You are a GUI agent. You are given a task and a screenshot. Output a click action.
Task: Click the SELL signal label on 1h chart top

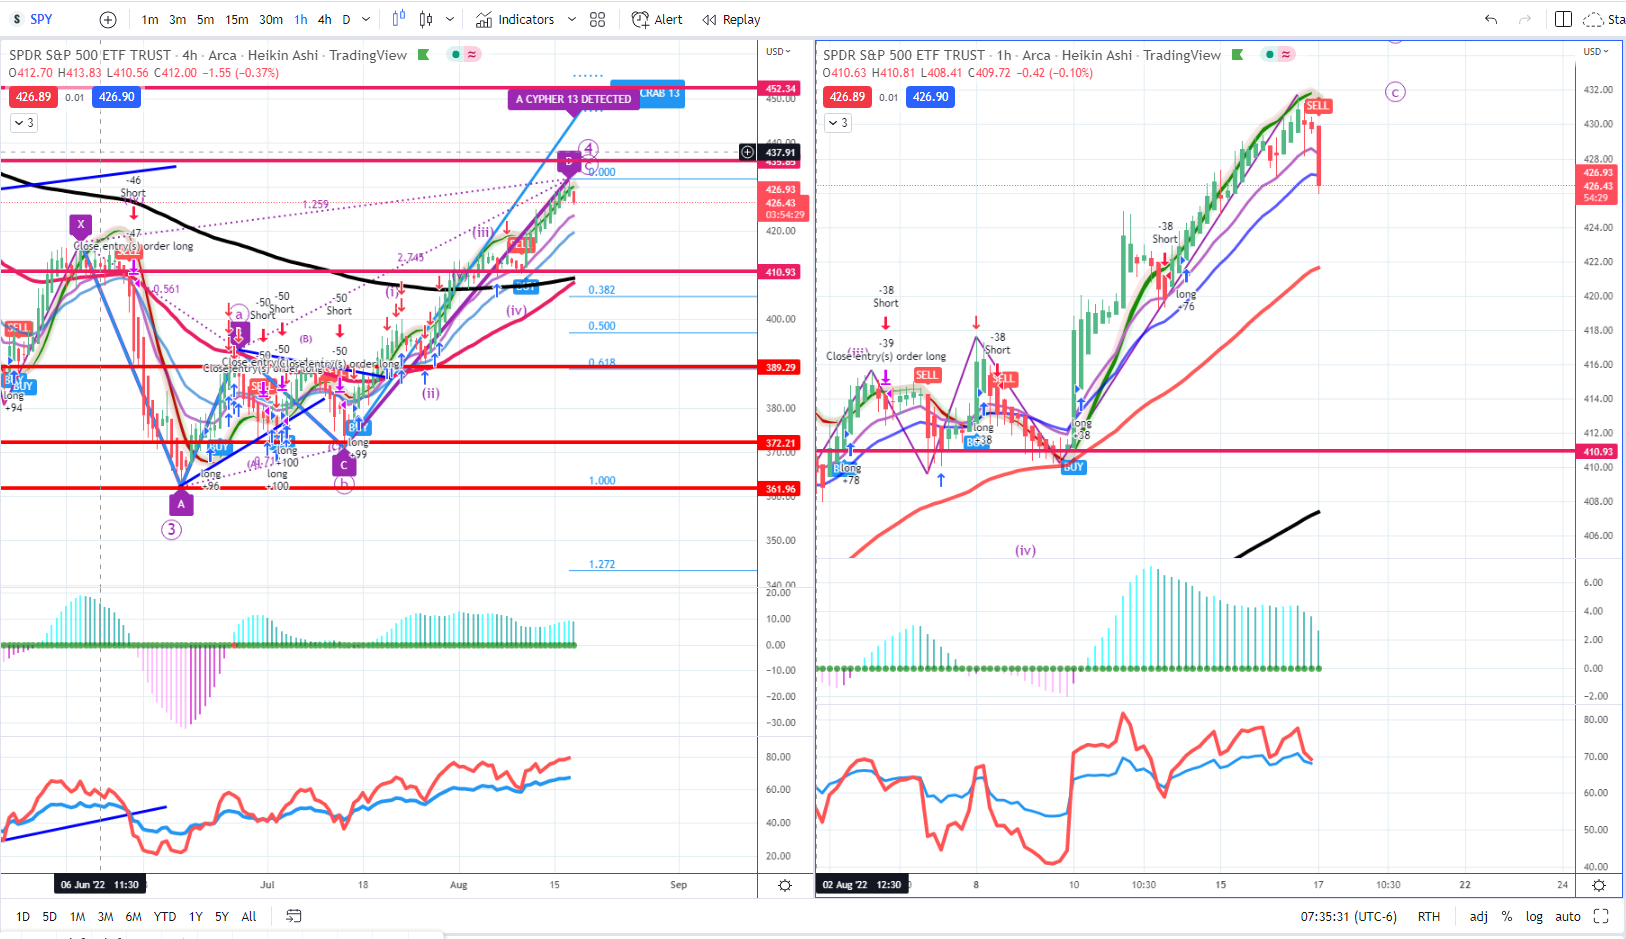pos(1317,105)
